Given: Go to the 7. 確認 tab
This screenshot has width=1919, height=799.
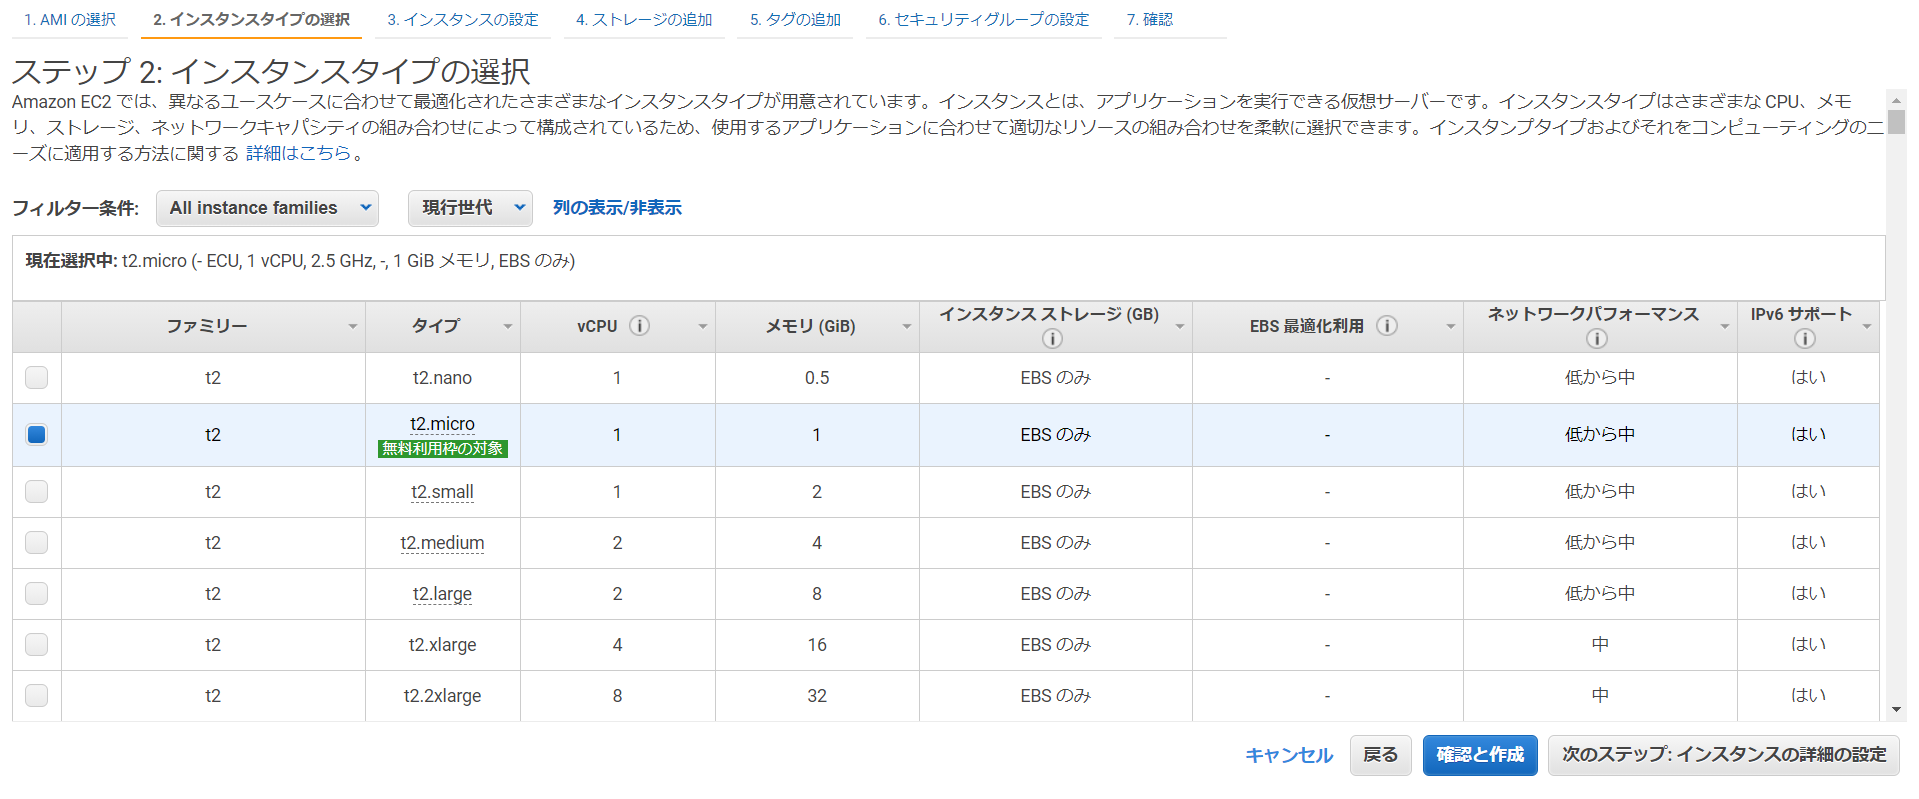Looking at the screenshot, I should [x=1150, y=20].
